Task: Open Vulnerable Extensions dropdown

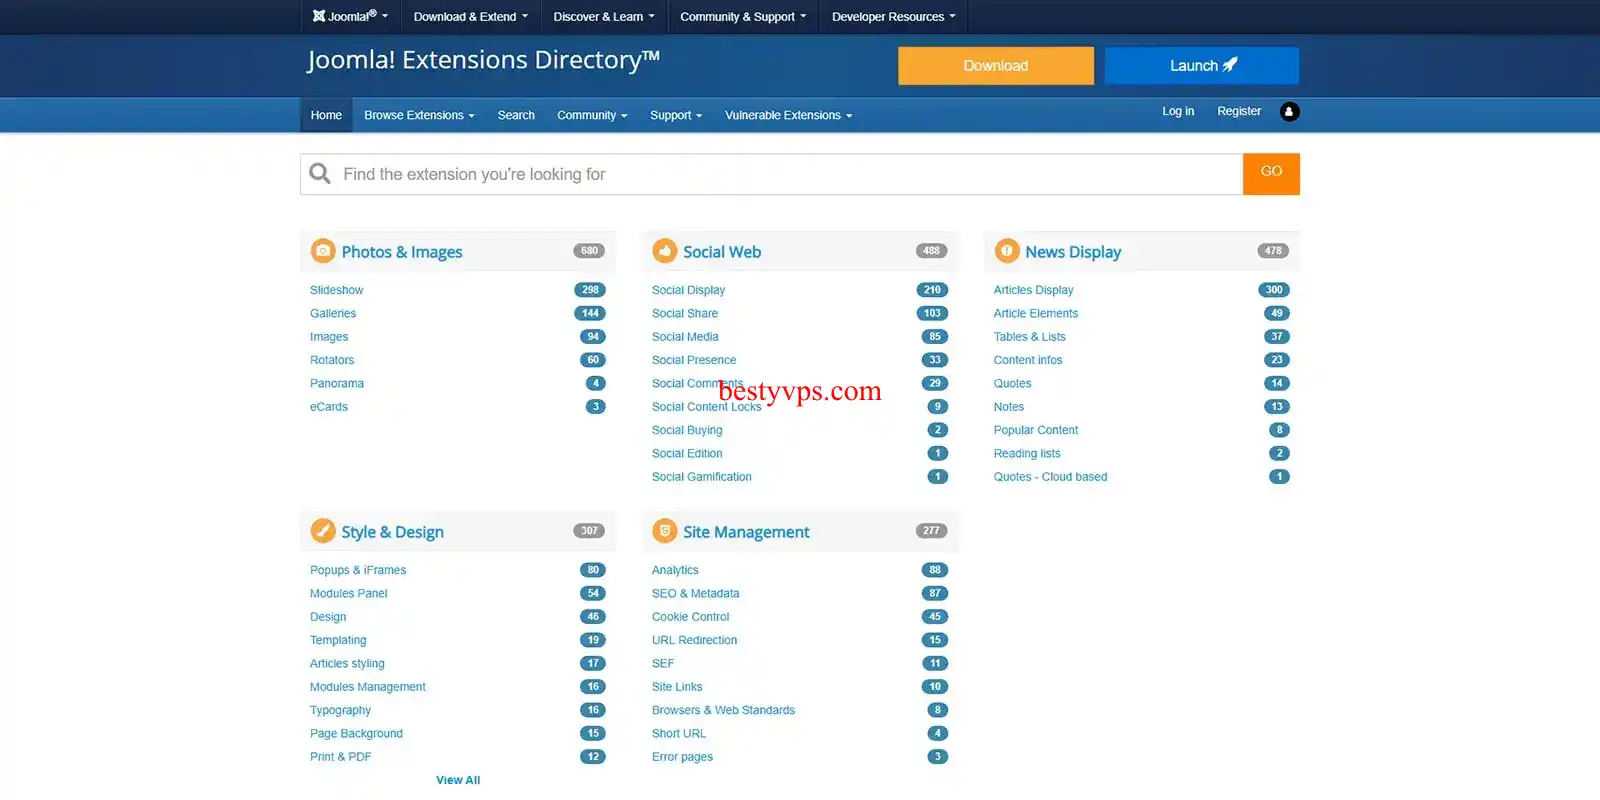Action: [788, 115]
